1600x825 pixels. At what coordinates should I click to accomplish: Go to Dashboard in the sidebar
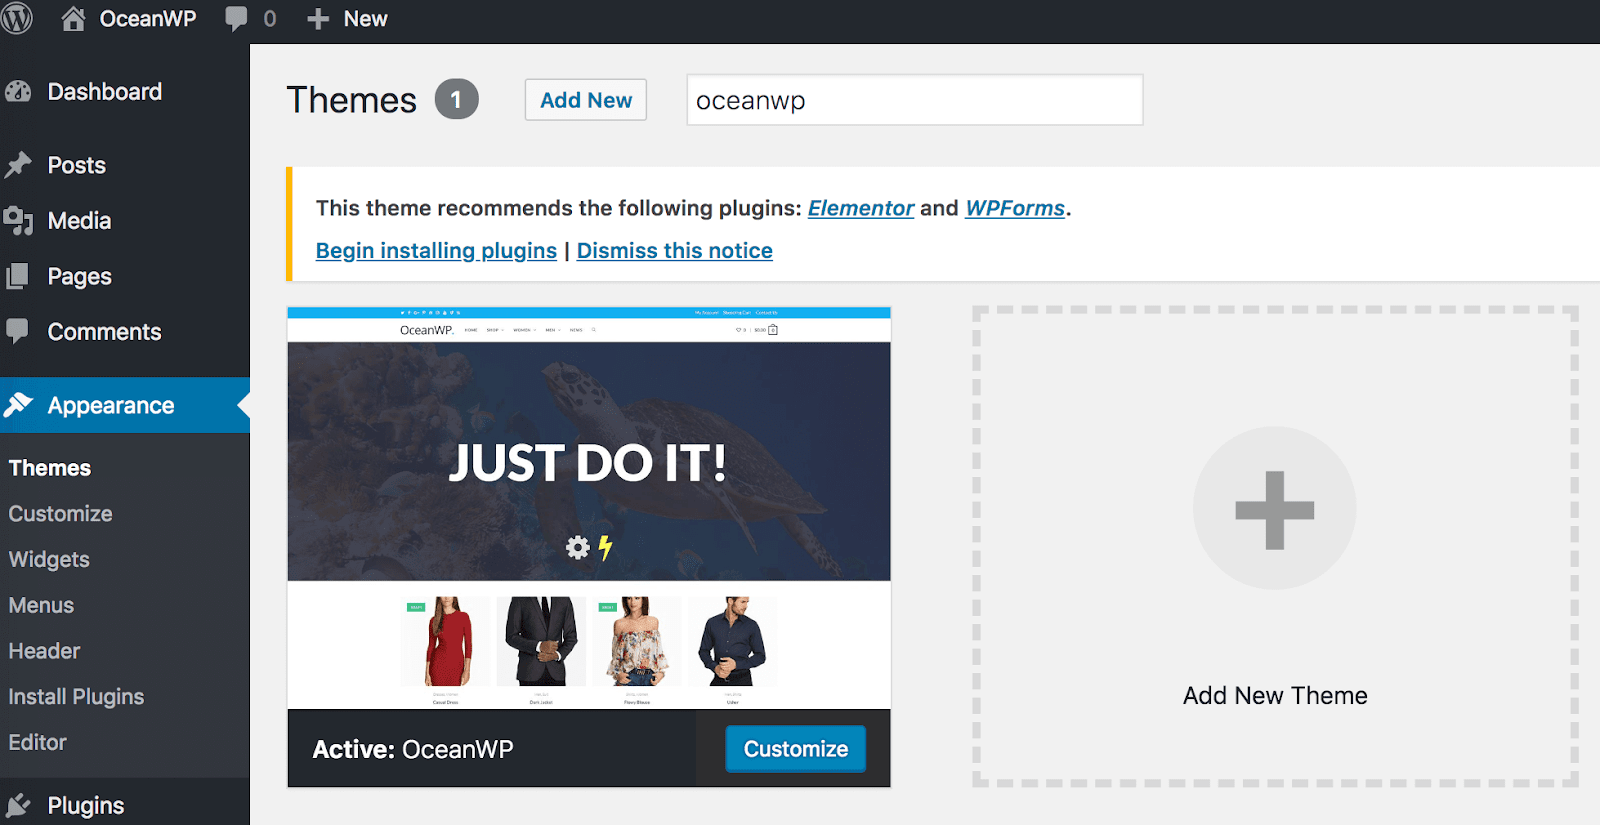point(105,92)
